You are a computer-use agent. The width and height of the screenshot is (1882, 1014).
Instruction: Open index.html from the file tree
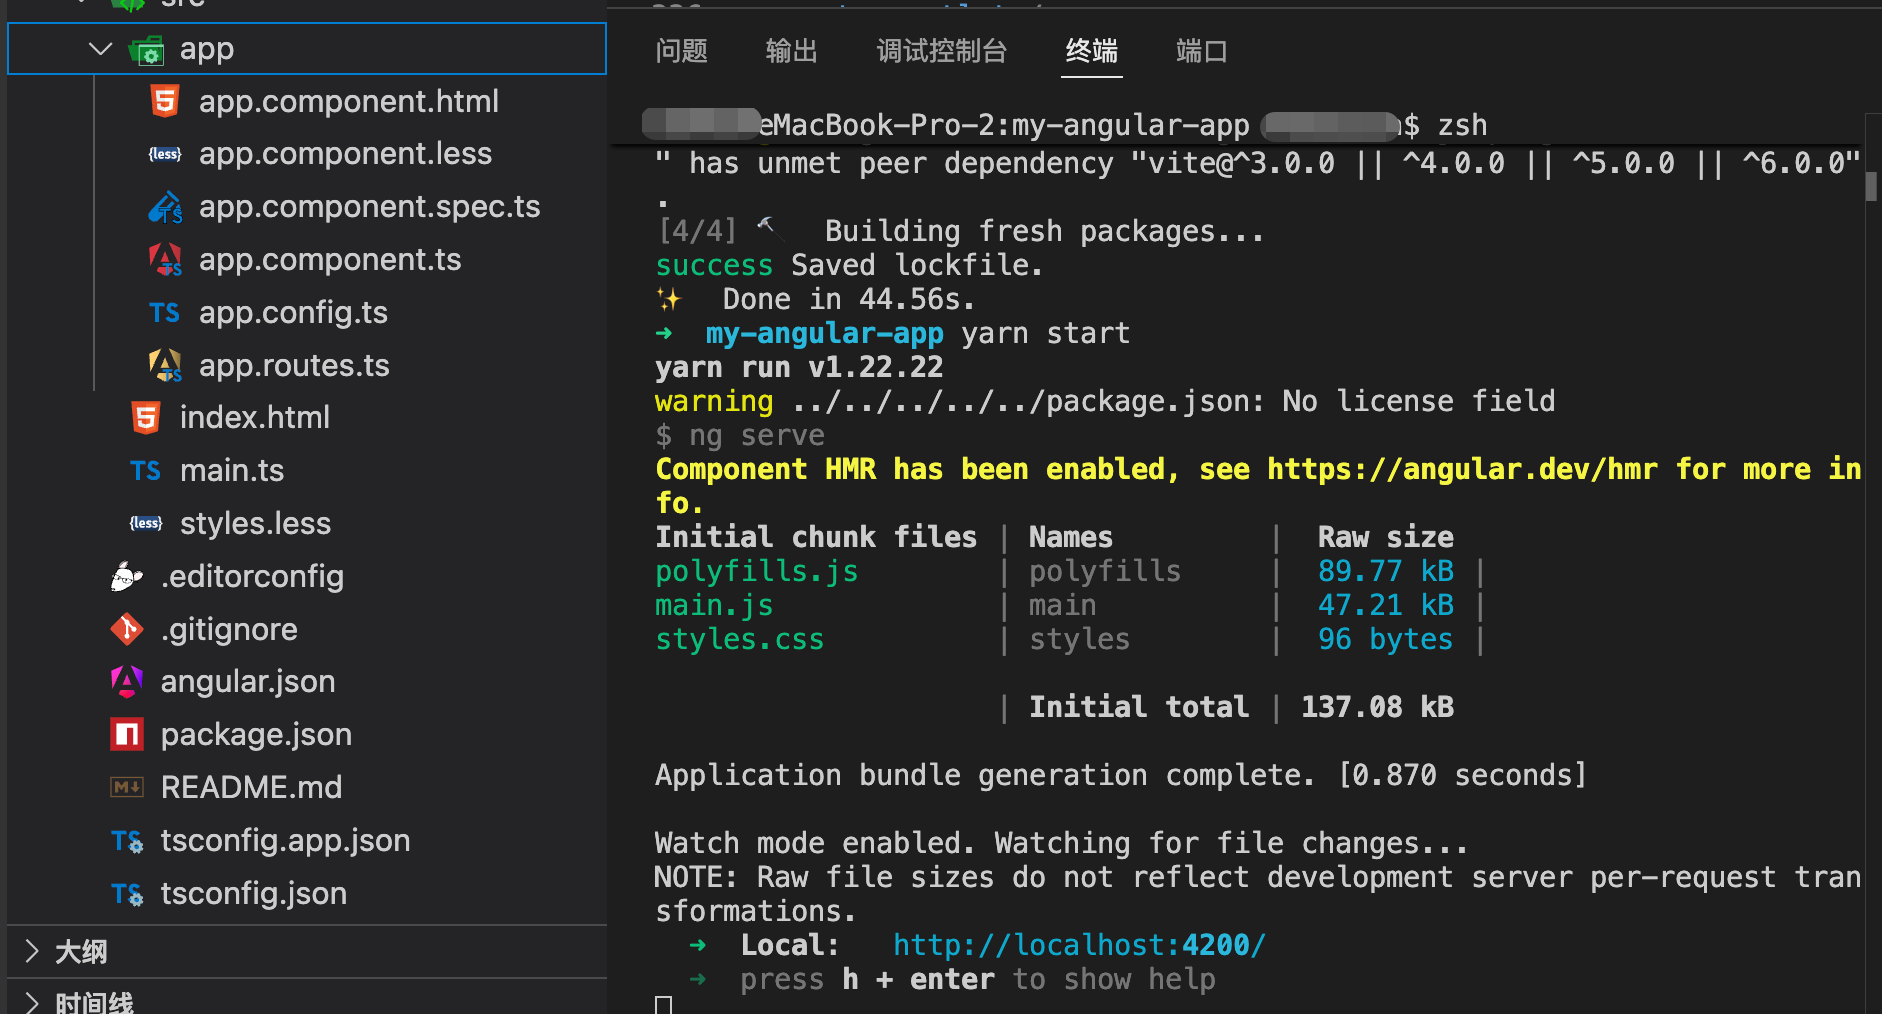[255, 418]
